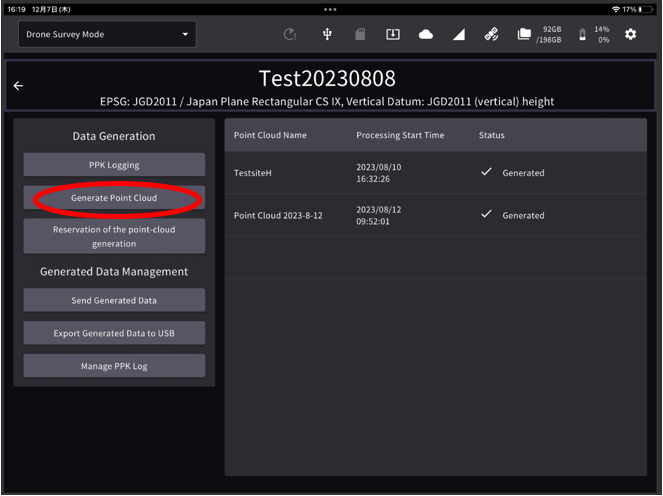This screenshot has width=663, height=496.
Task: Click the Status column header
Action: point(491,135)
